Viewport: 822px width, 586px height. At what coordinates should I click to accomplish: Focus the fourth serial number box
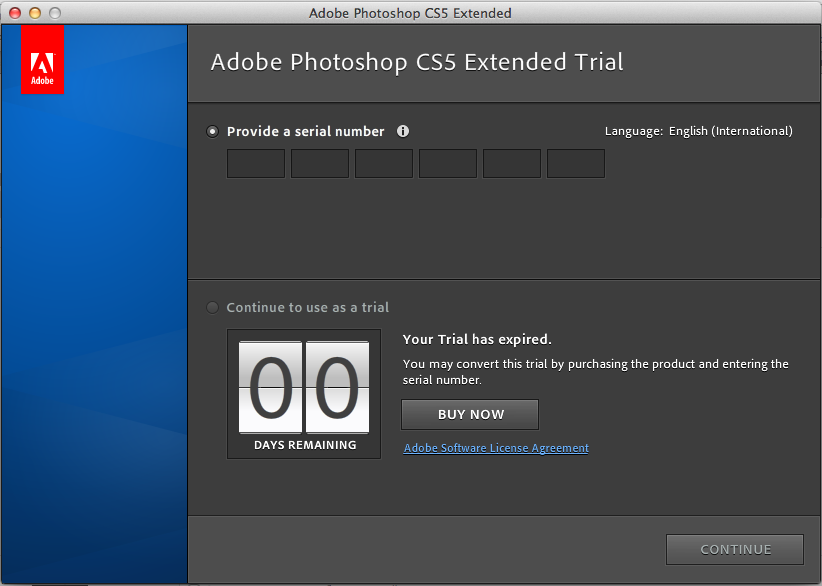coord(448,164)
